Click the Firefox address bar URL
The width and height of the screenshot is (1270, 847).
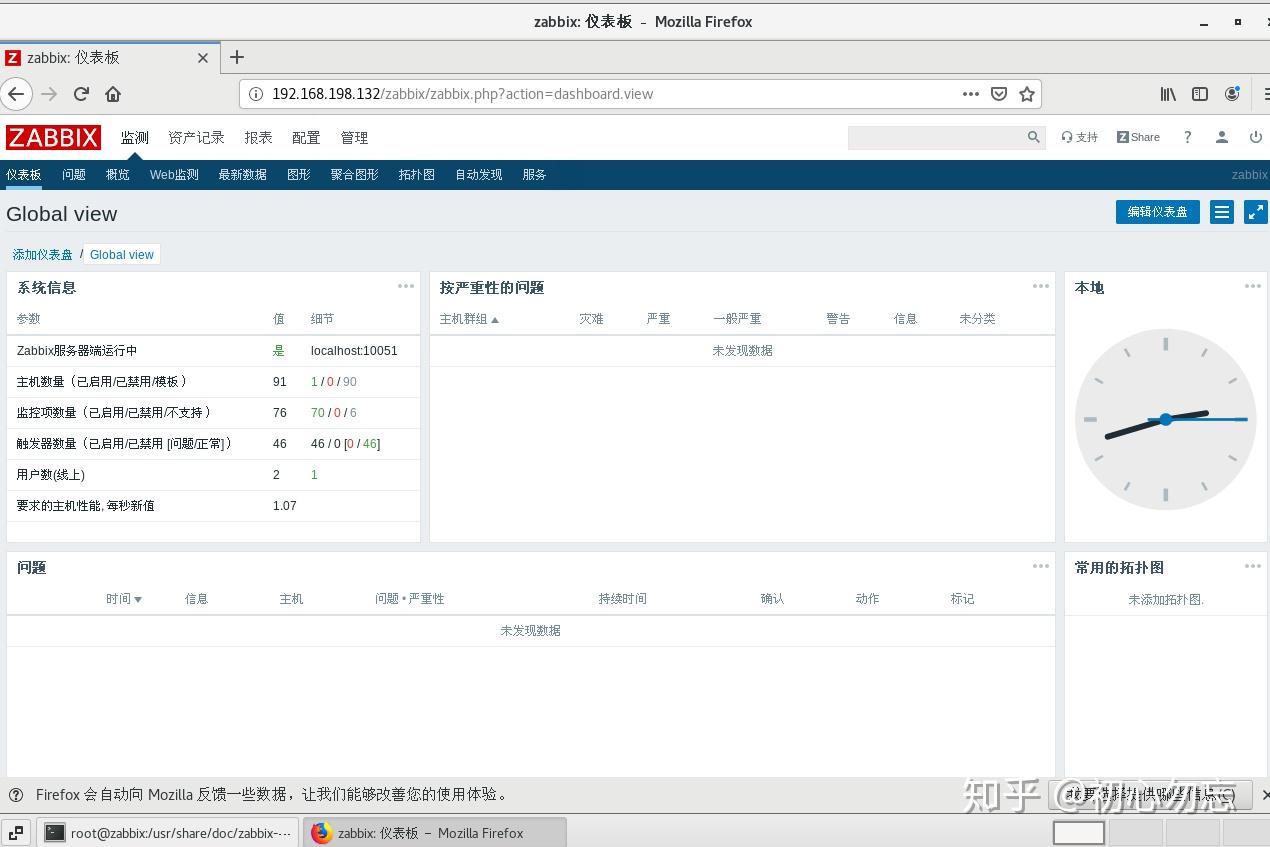tap(462, 94)
